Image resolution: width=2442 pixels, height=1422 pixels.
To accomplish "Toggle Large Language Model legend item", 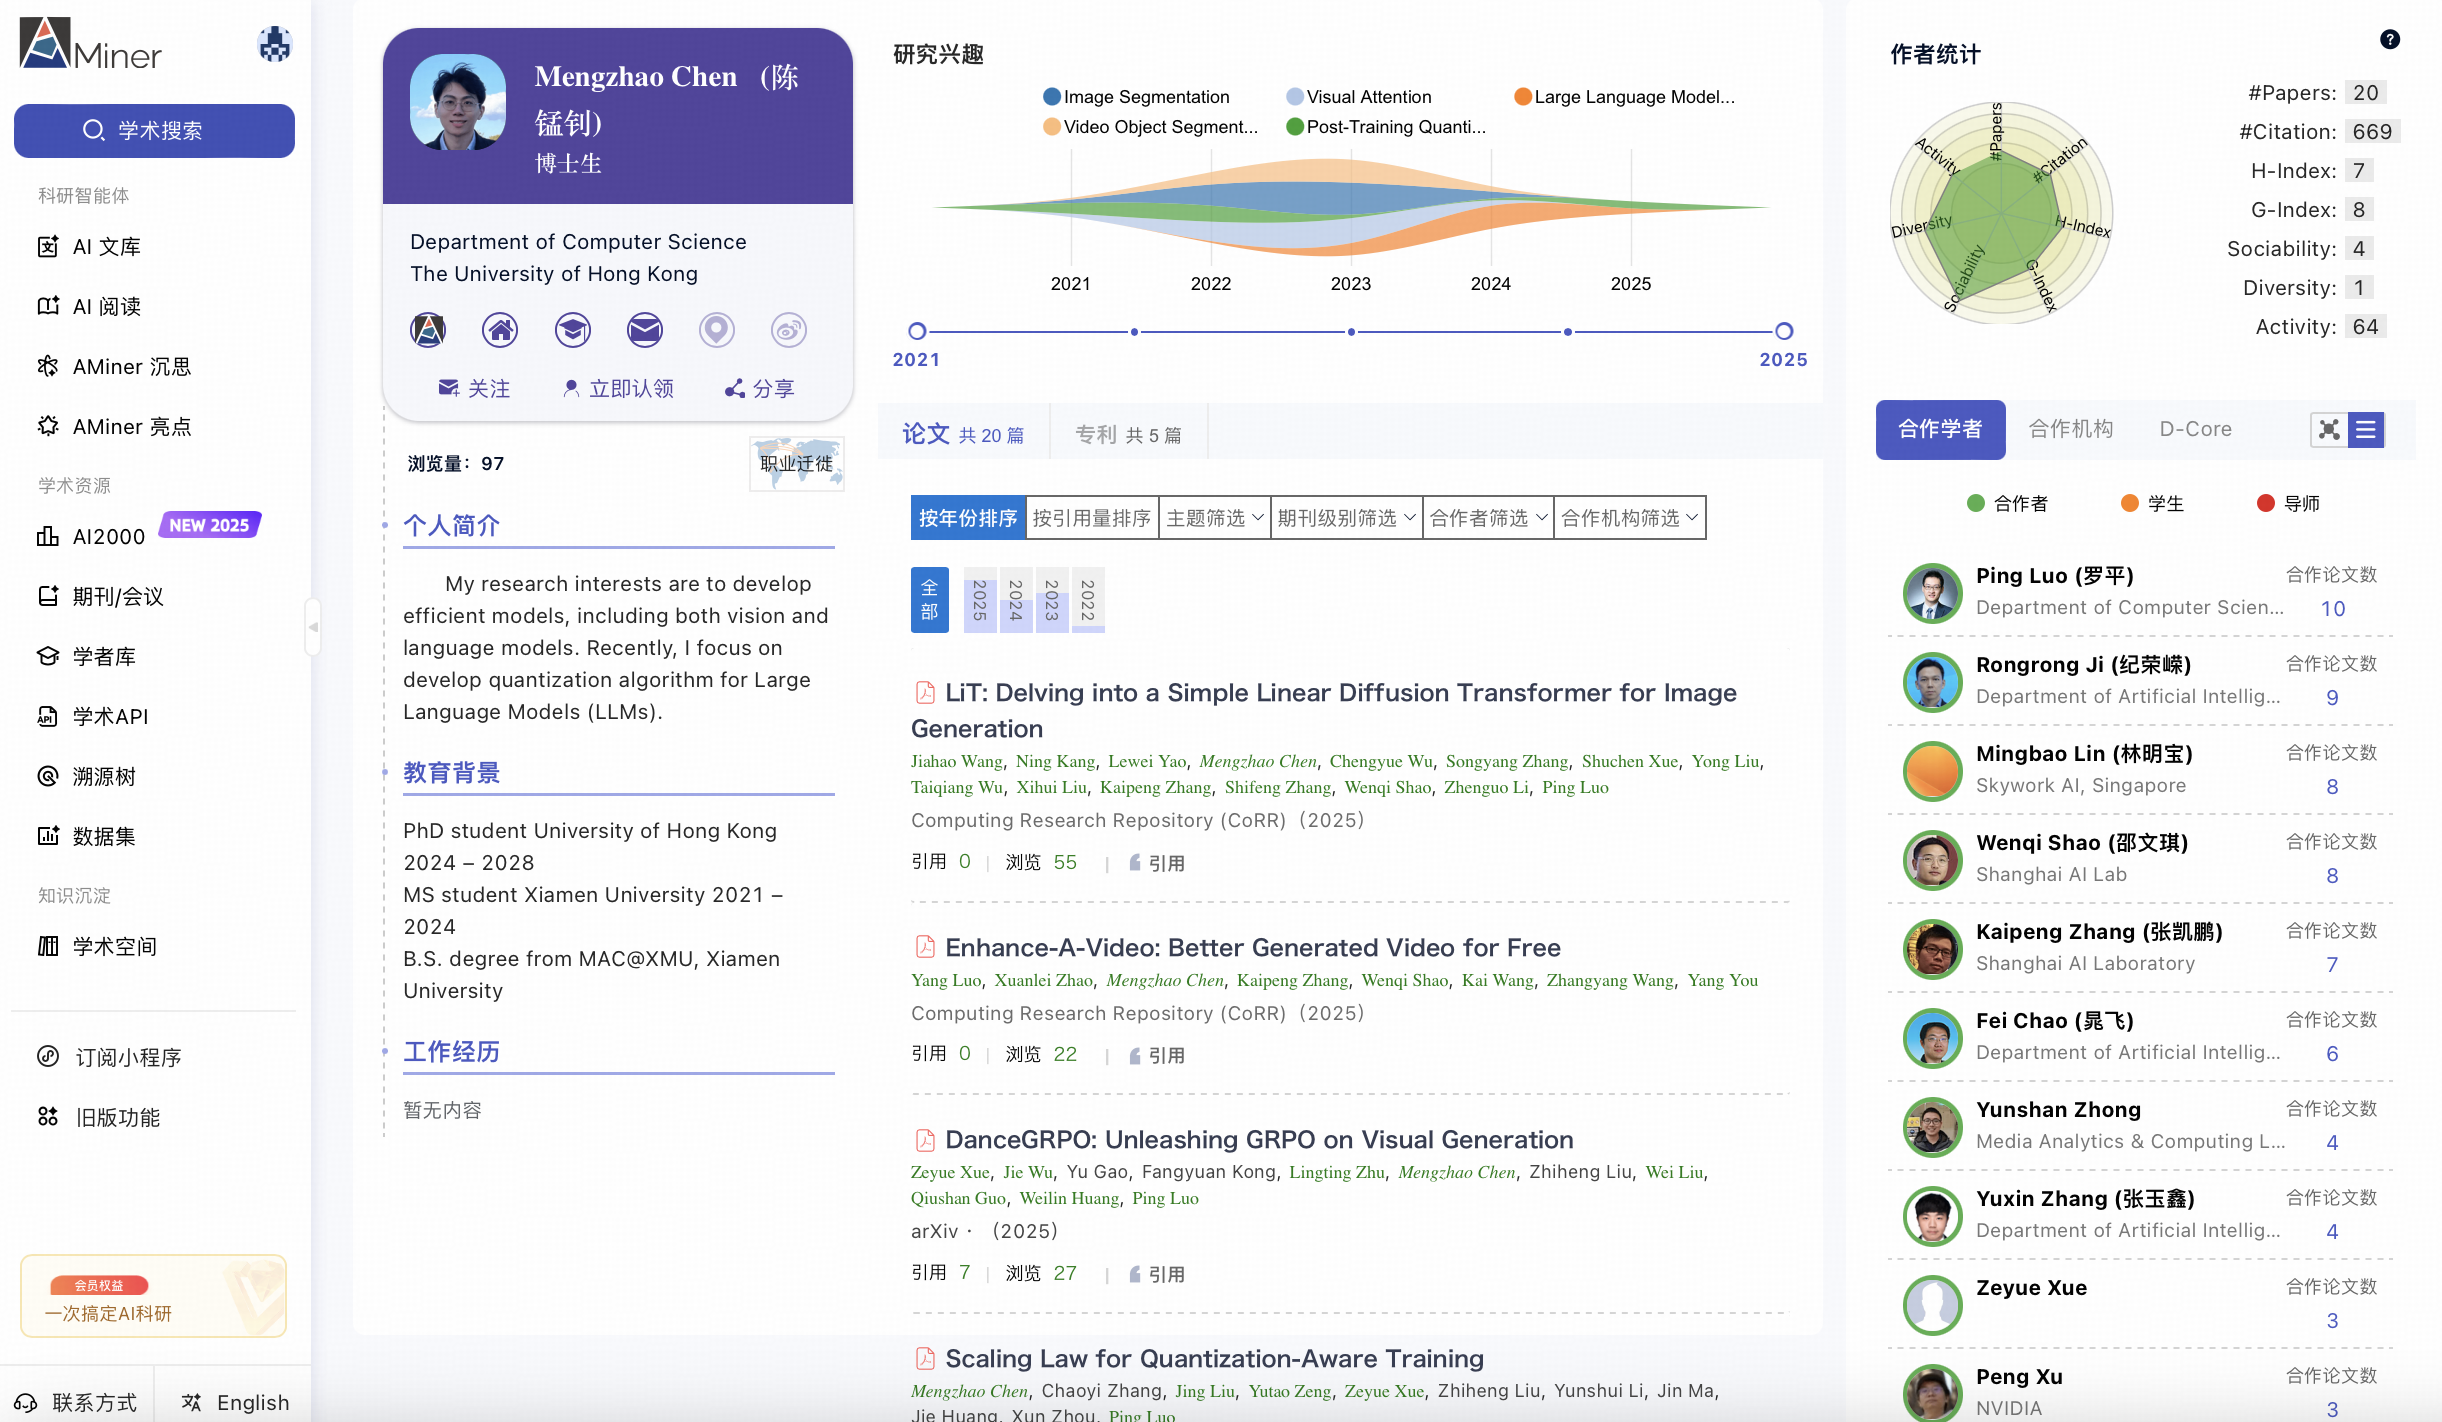I will 1625,97.
